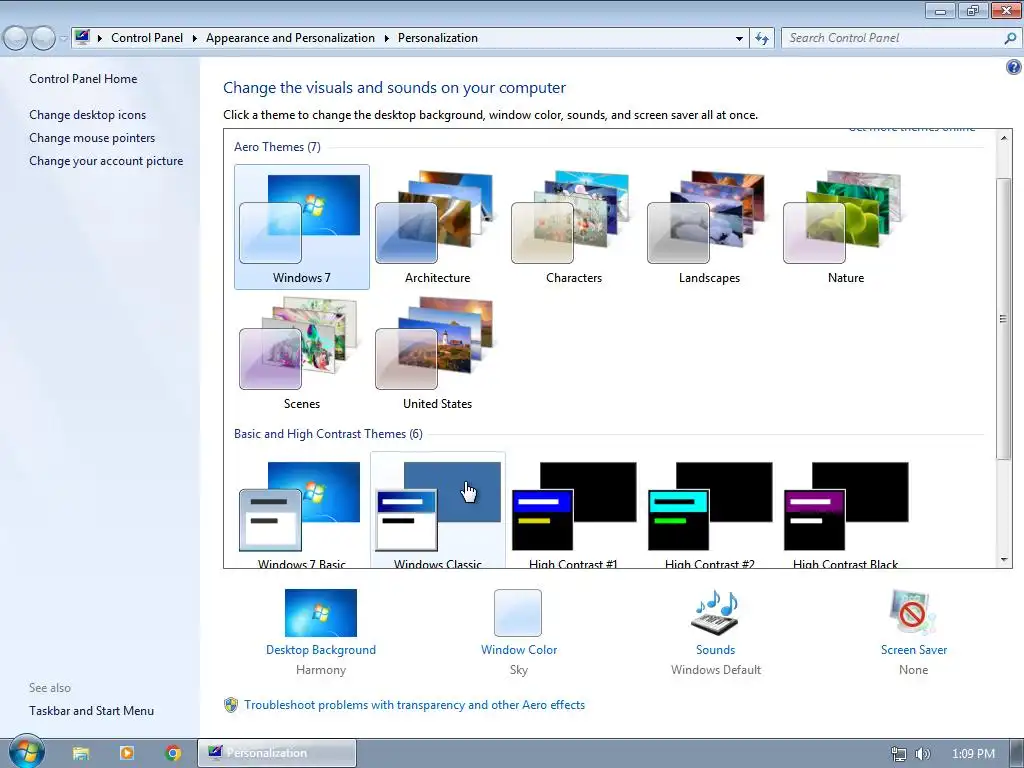Click Basic and High Contrast Themes heading
The width and height of the screenshot is (1024, 768).
(x=328, y=434)
